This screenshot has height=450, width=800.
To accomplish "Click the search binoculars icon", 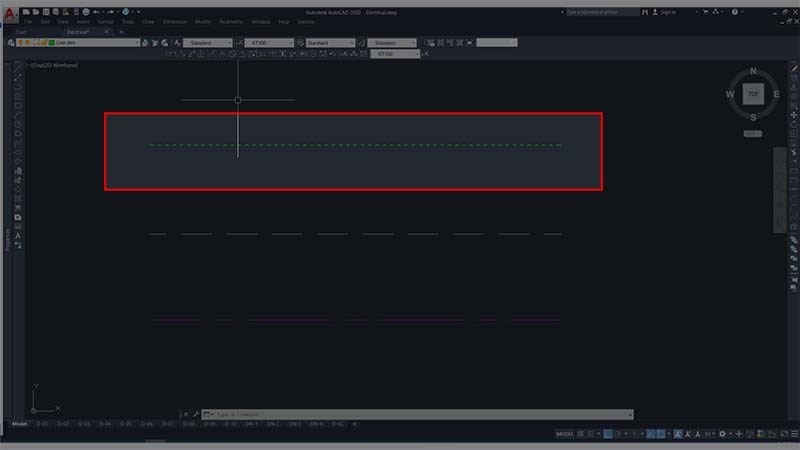I will pos(645,12).
